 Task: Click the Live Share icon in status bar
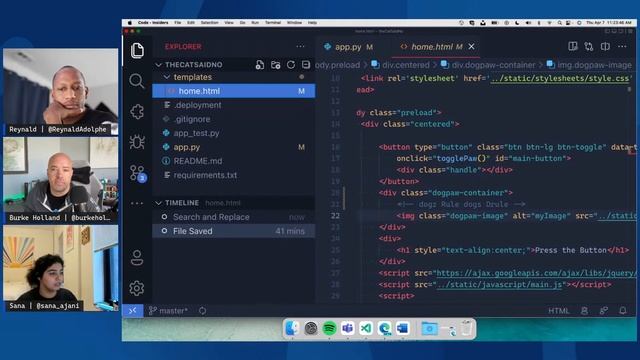point(604,311)
